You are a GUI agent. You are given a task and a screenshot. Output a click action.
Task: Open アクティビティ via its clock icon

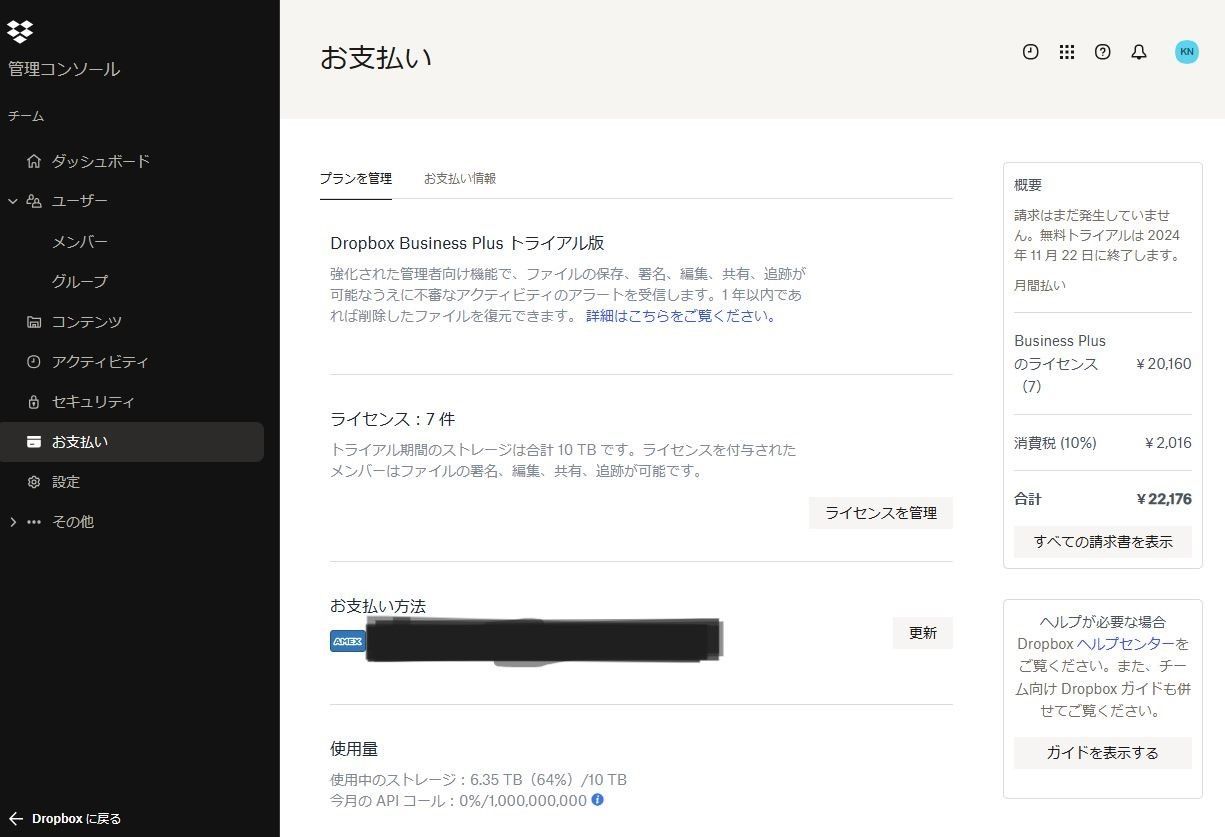[x=34, y=361]
